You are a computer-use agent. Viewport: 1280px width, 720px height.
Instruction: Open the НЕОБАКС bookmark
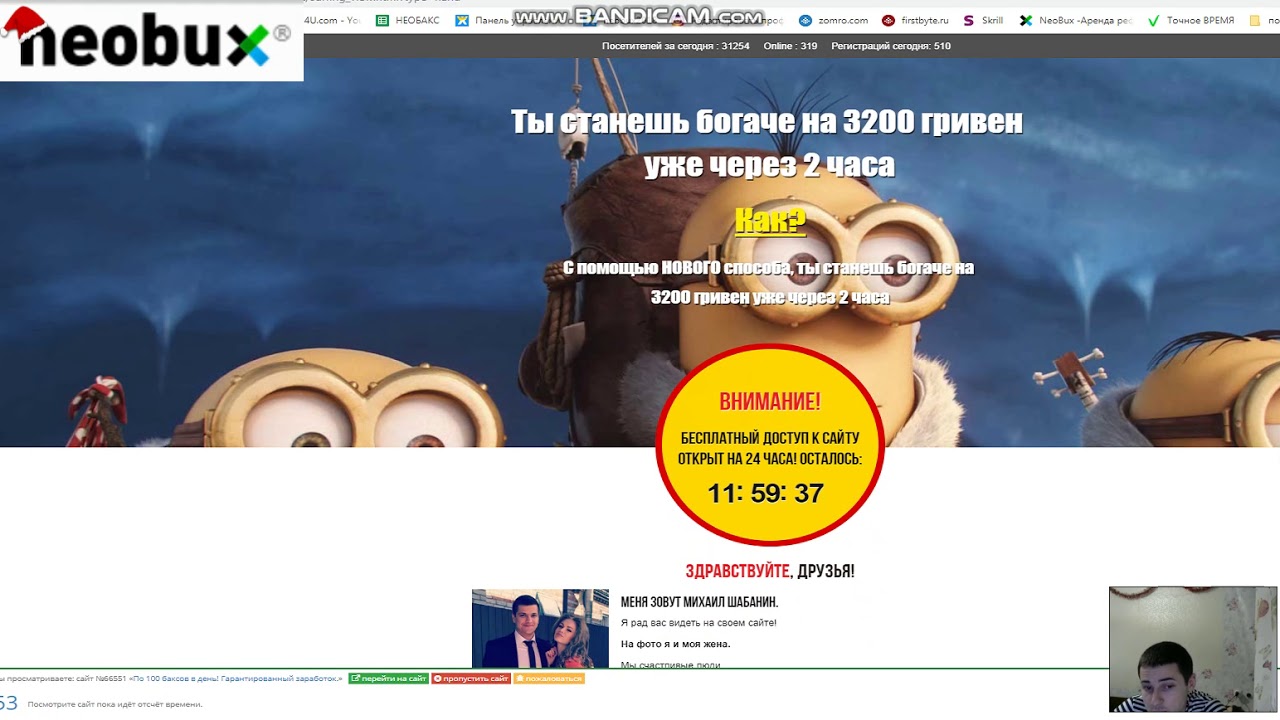click(x=407, y=20)
